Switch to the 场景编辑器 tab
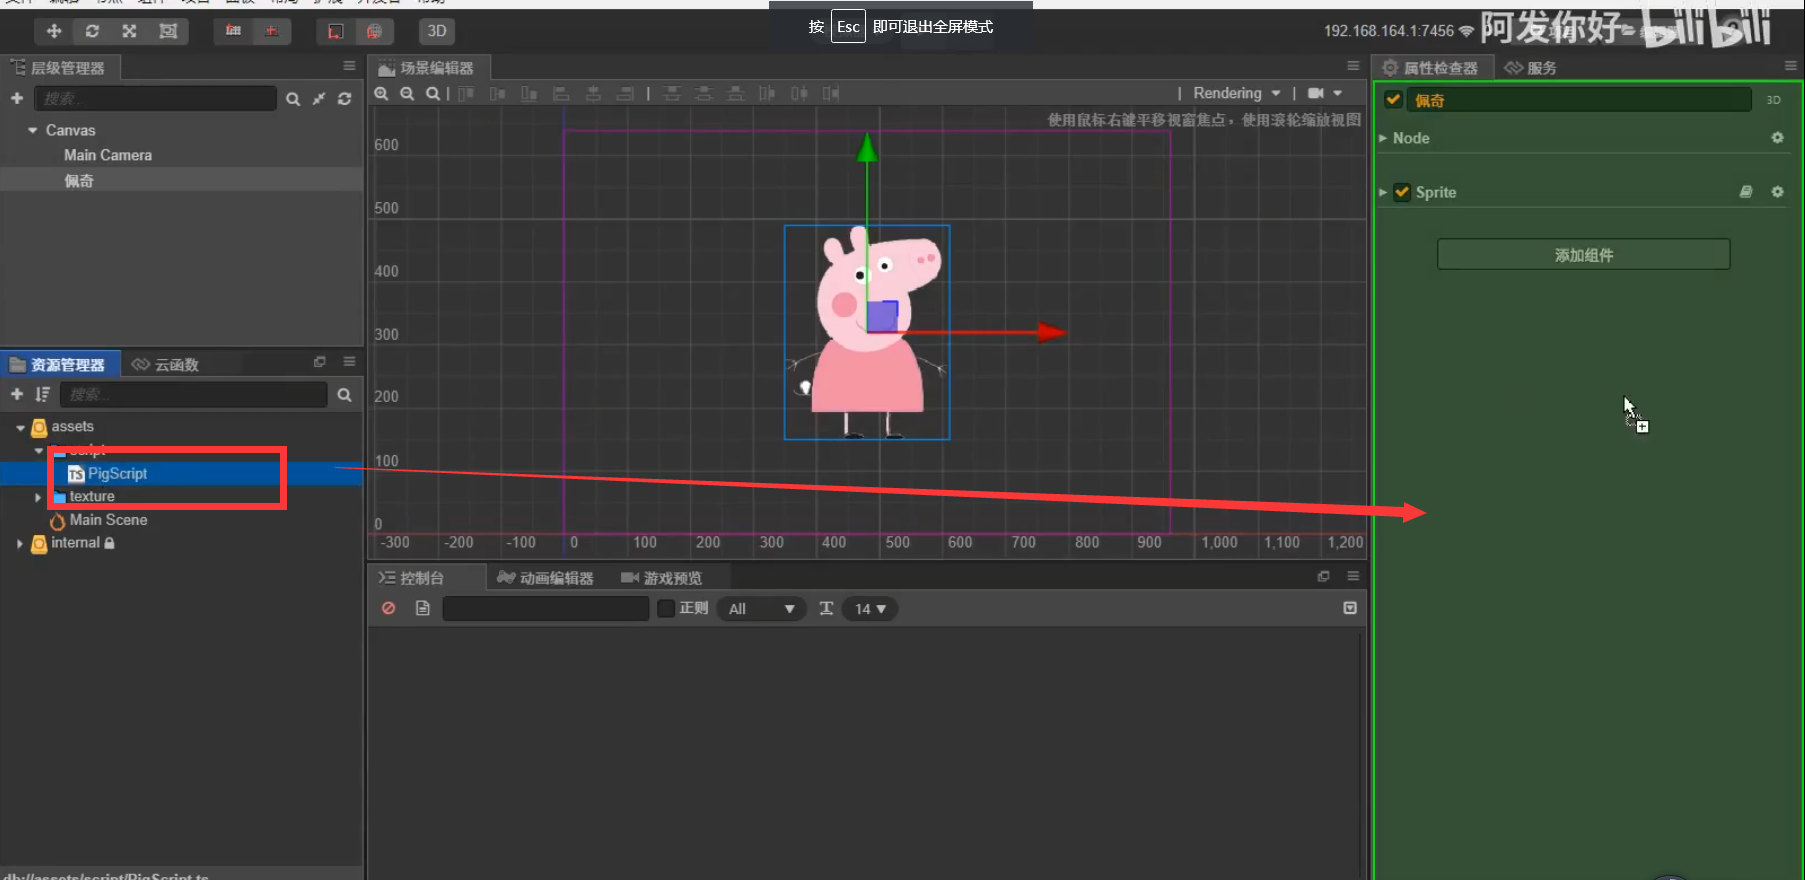1805x880 pixels. point(427,68)
